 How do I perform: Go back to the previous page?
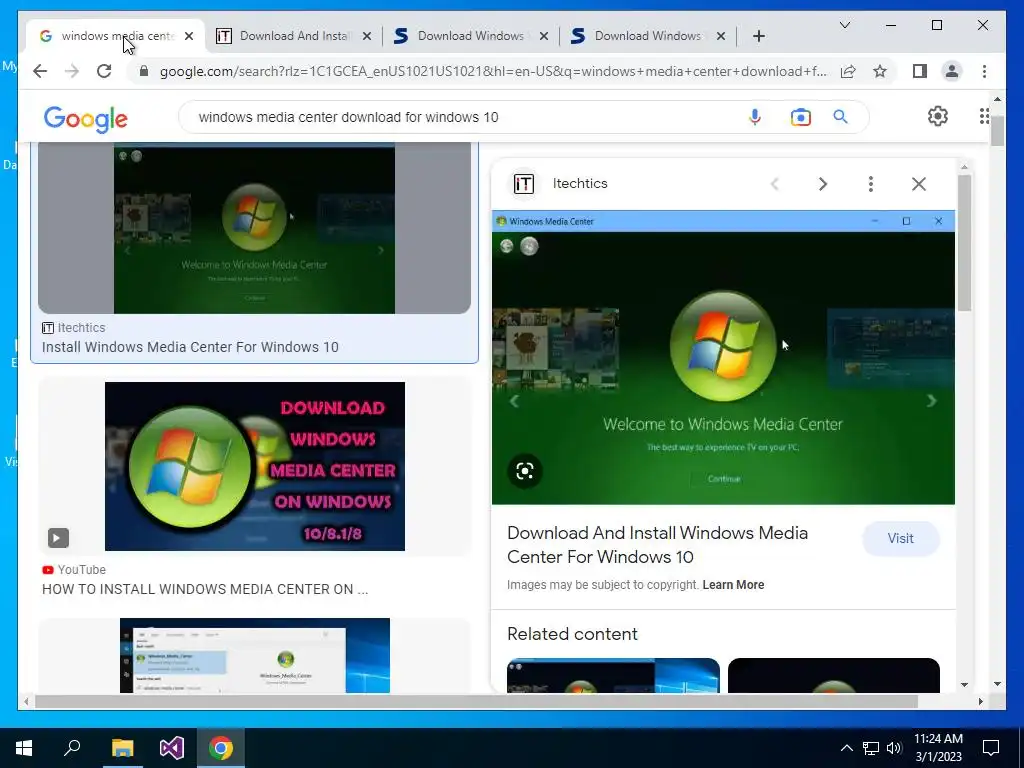pos(40,71)
